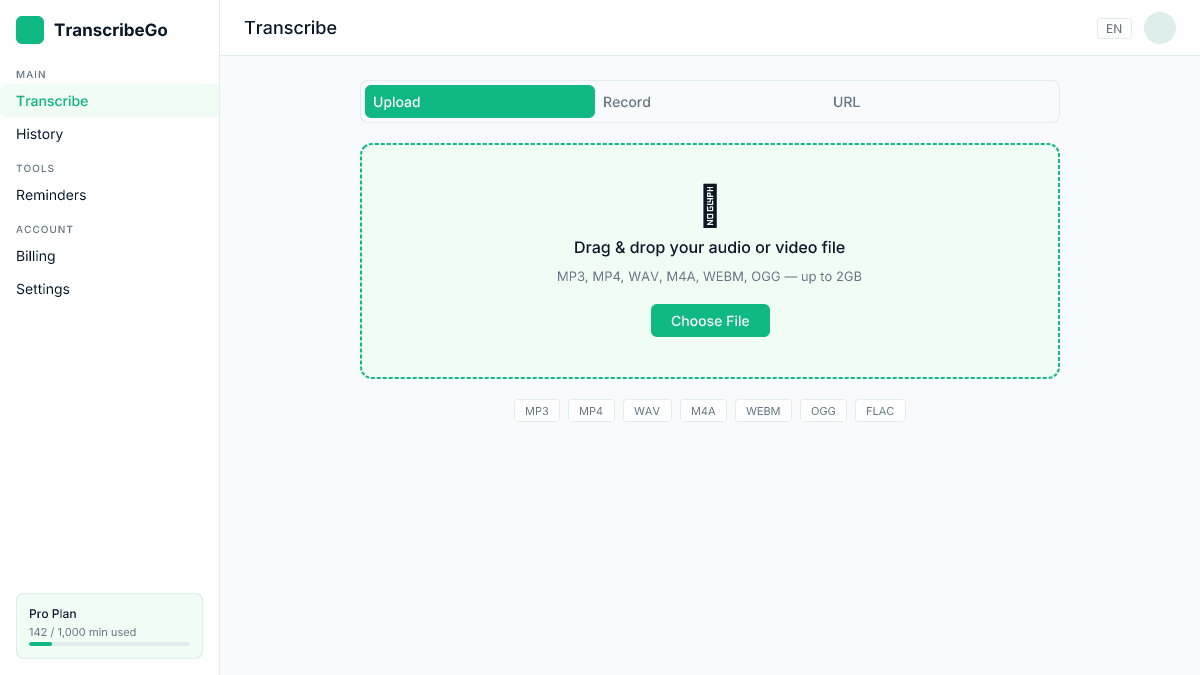Toggle the WAV format chip
Image resolution: width=1200 pixels, height=675 pixels.
coord(647,410)
